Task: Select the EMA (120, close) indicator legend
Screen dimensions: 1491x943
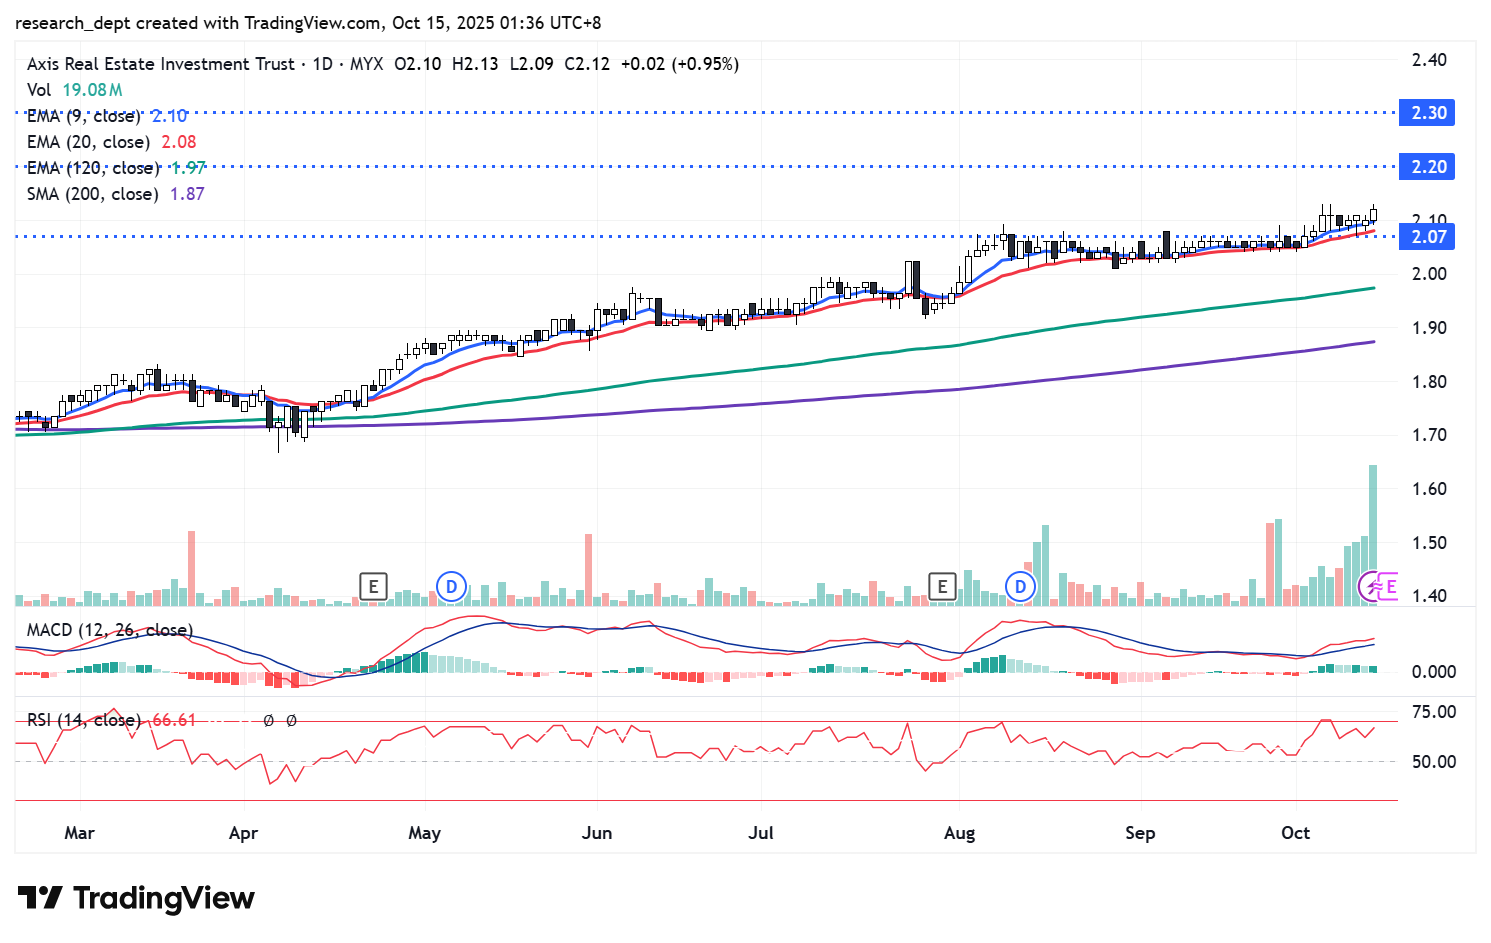Action: [x=92, y=168]
